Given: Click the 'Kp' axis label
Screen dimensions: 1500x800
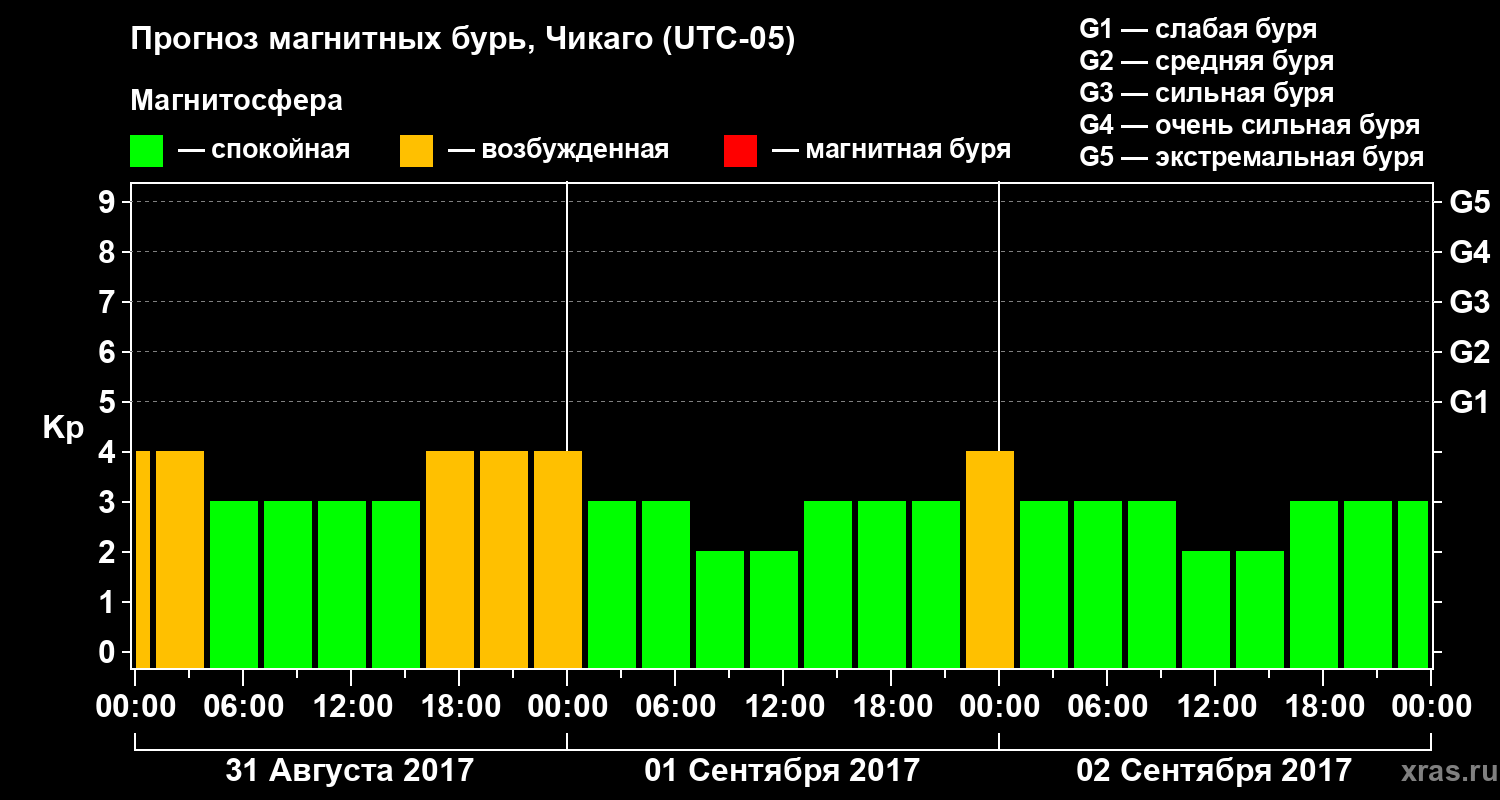Looking at the screenshot, I should point(63,428).
